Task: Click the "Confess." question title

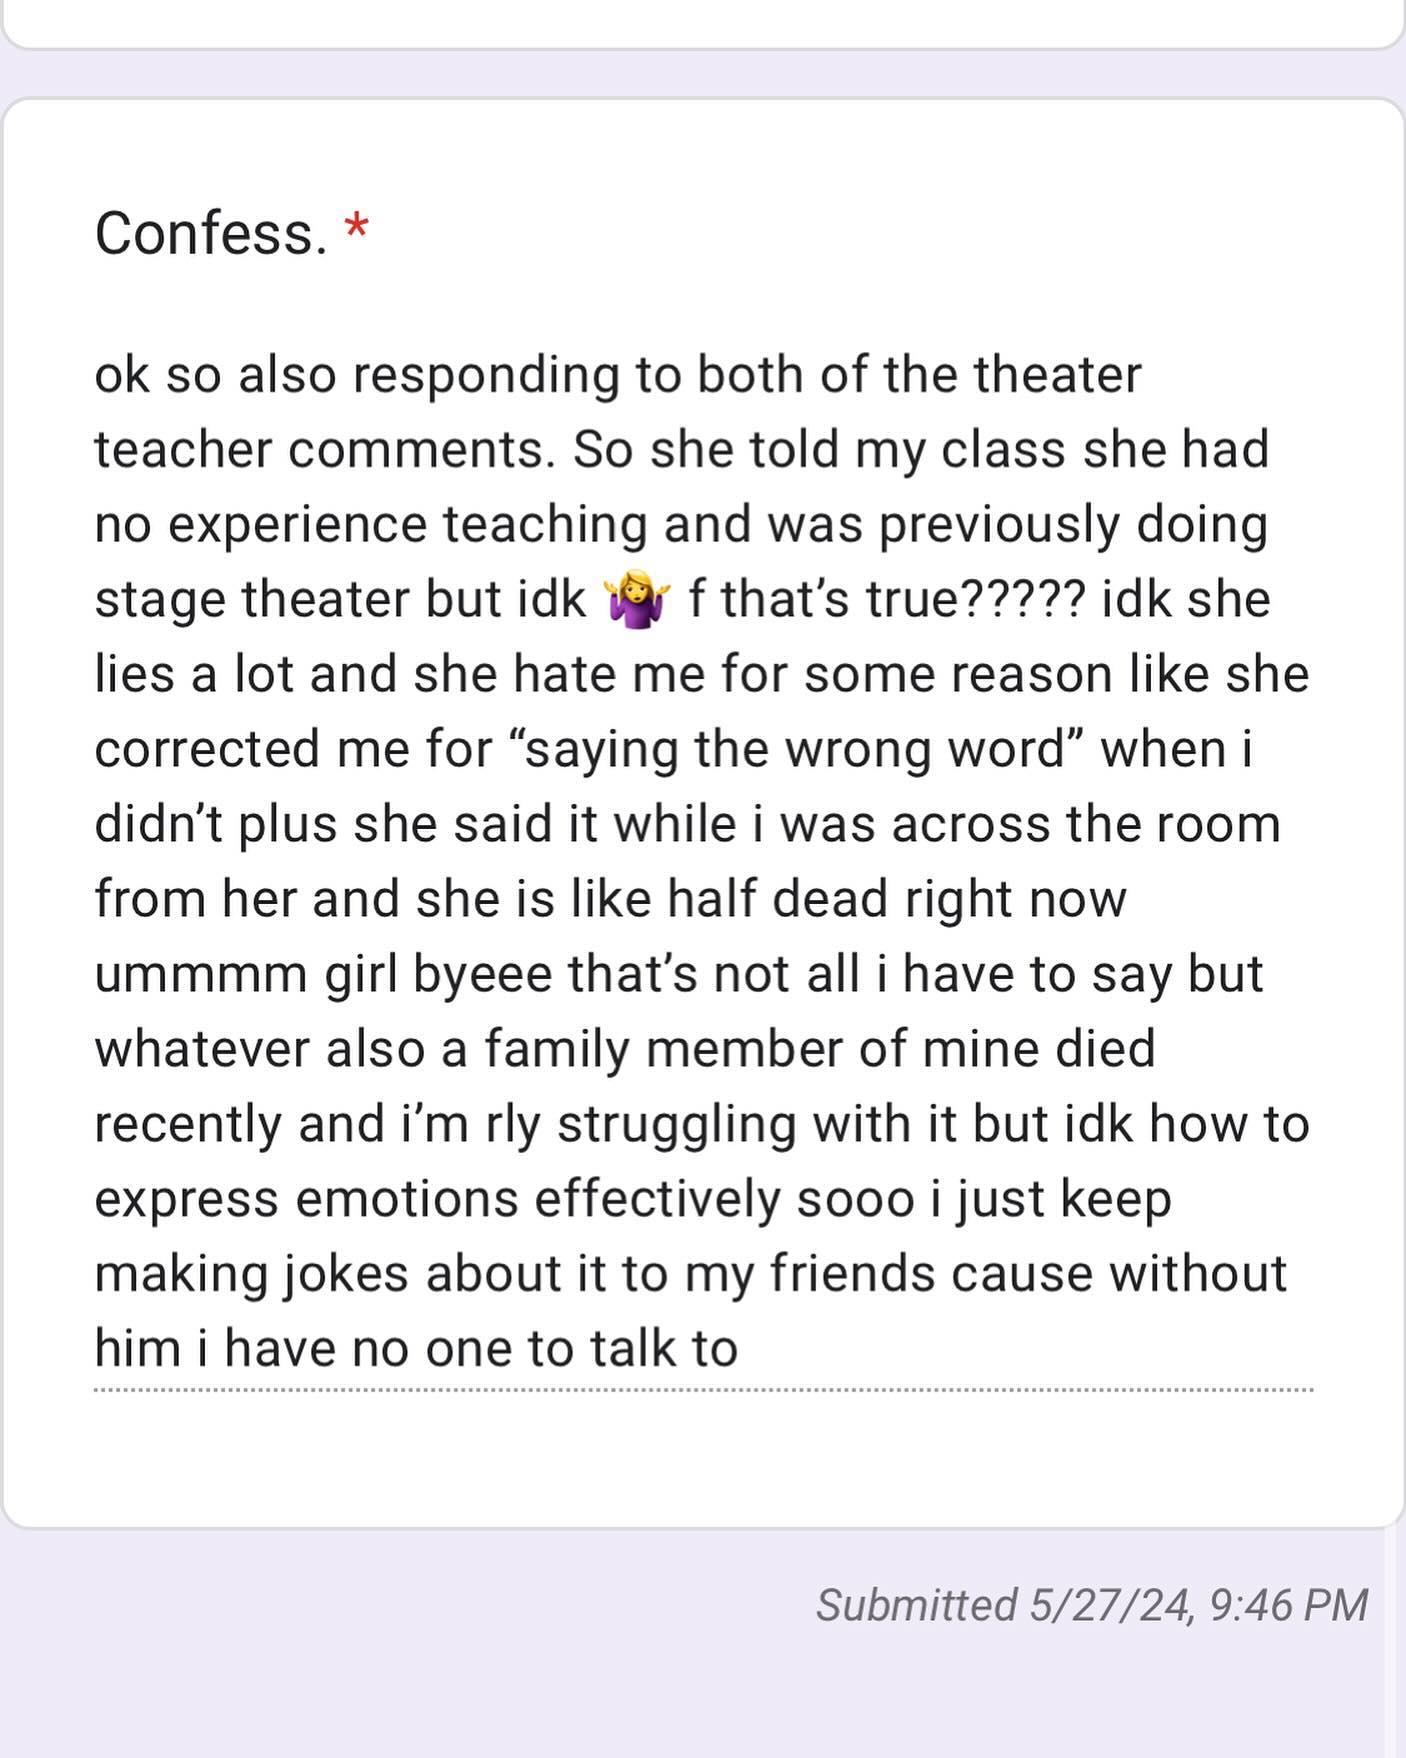Action: 211,234
